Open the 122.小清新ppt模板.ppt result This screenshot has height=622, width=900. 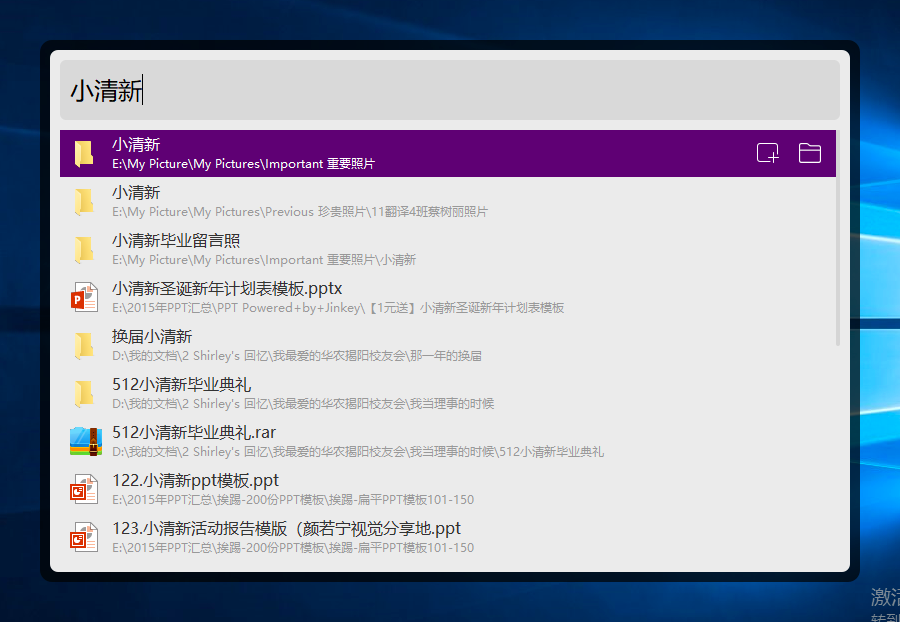(448, 489)
